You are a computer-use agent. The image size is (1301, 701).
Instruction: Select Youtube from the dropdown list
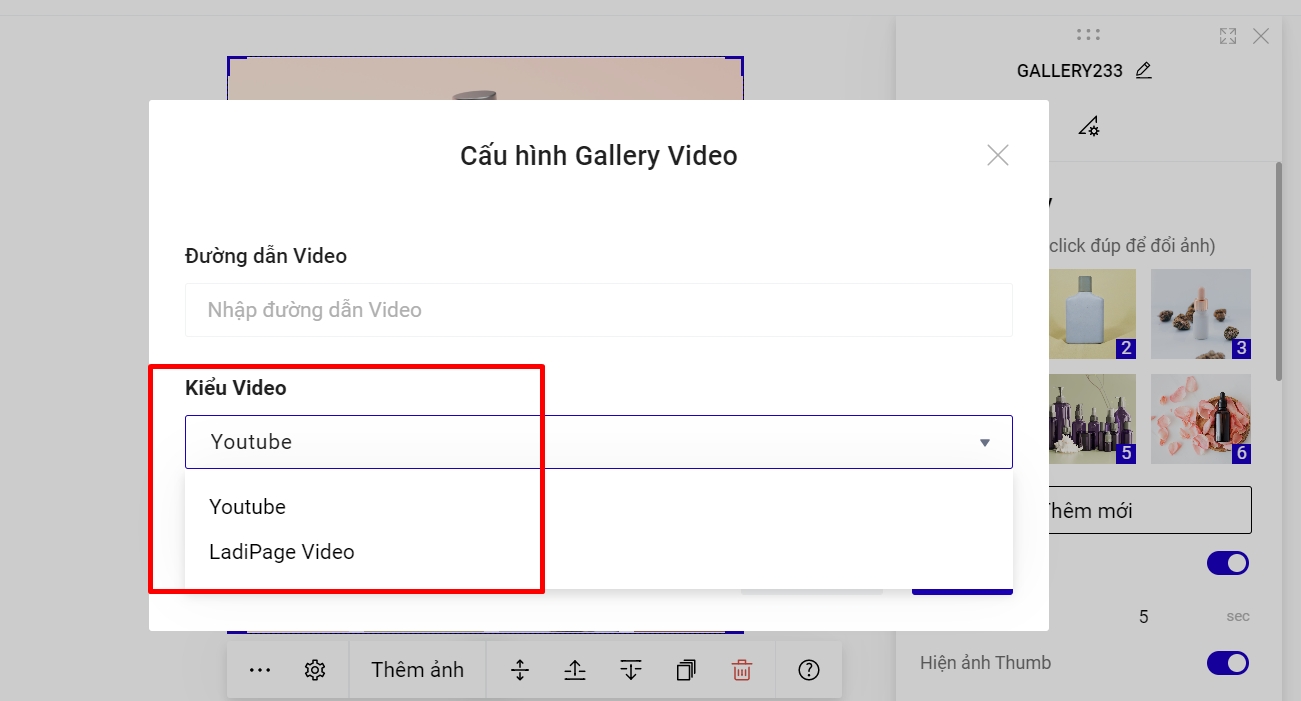(x=248, y=507)
